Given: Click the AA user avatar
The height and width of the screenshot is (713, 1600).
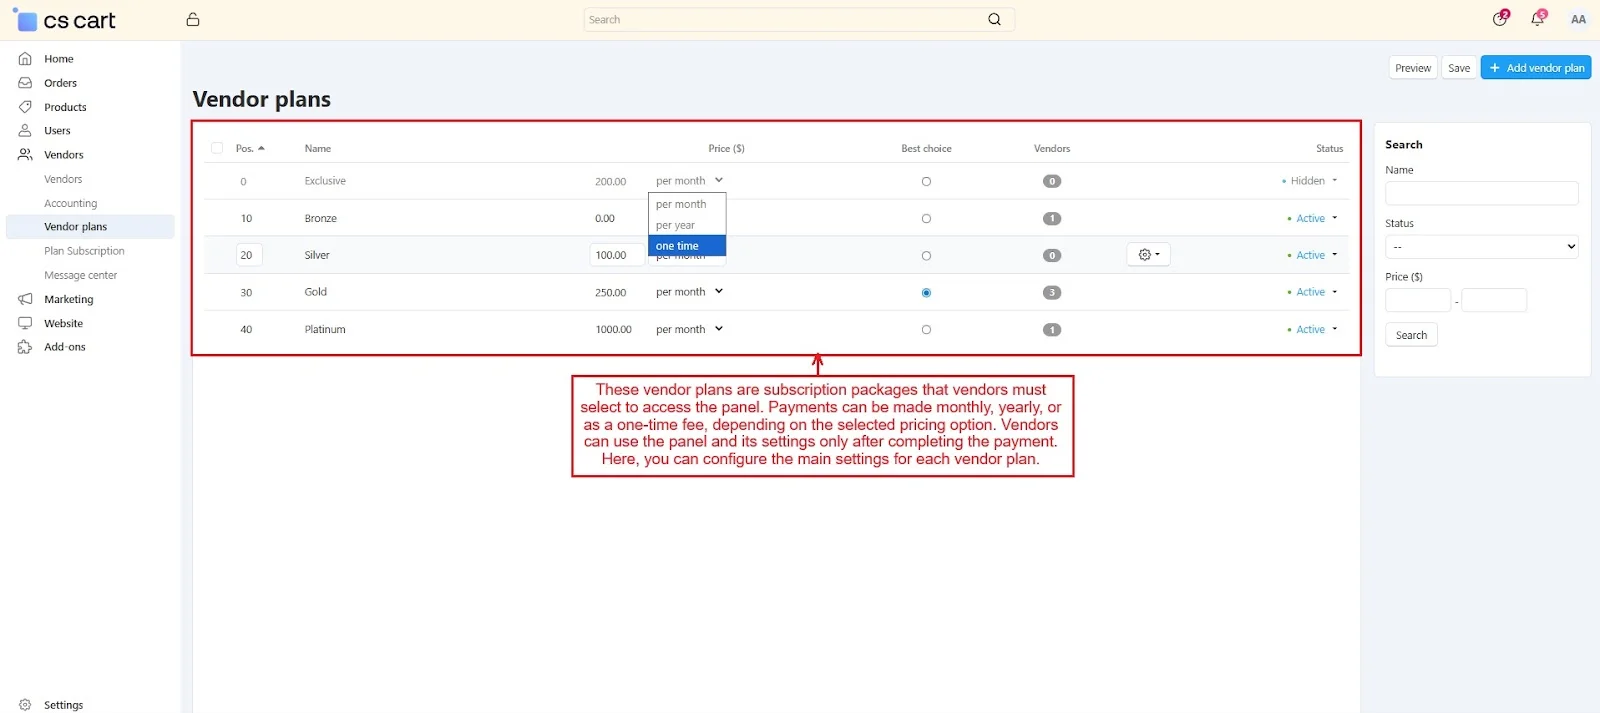Looking at the screenshot, I should pos(1578,19).
